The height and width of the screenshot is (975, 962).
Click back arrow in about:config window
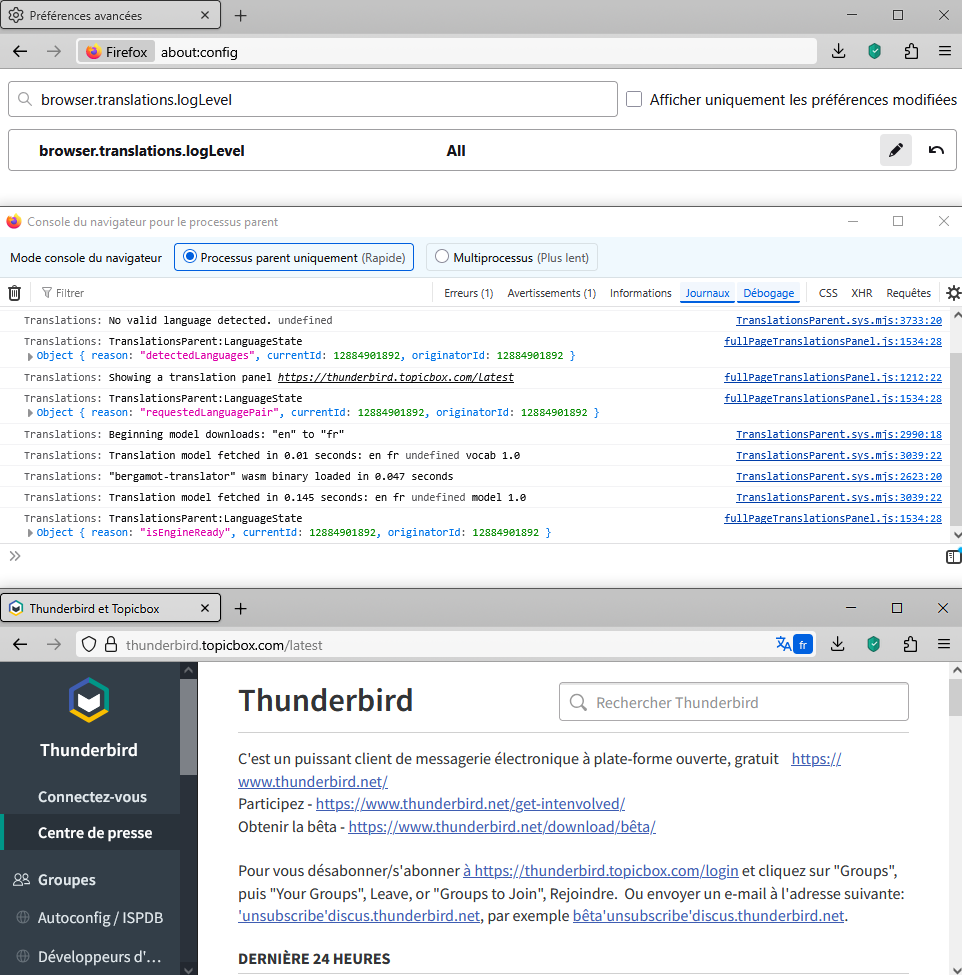point(20,52)
